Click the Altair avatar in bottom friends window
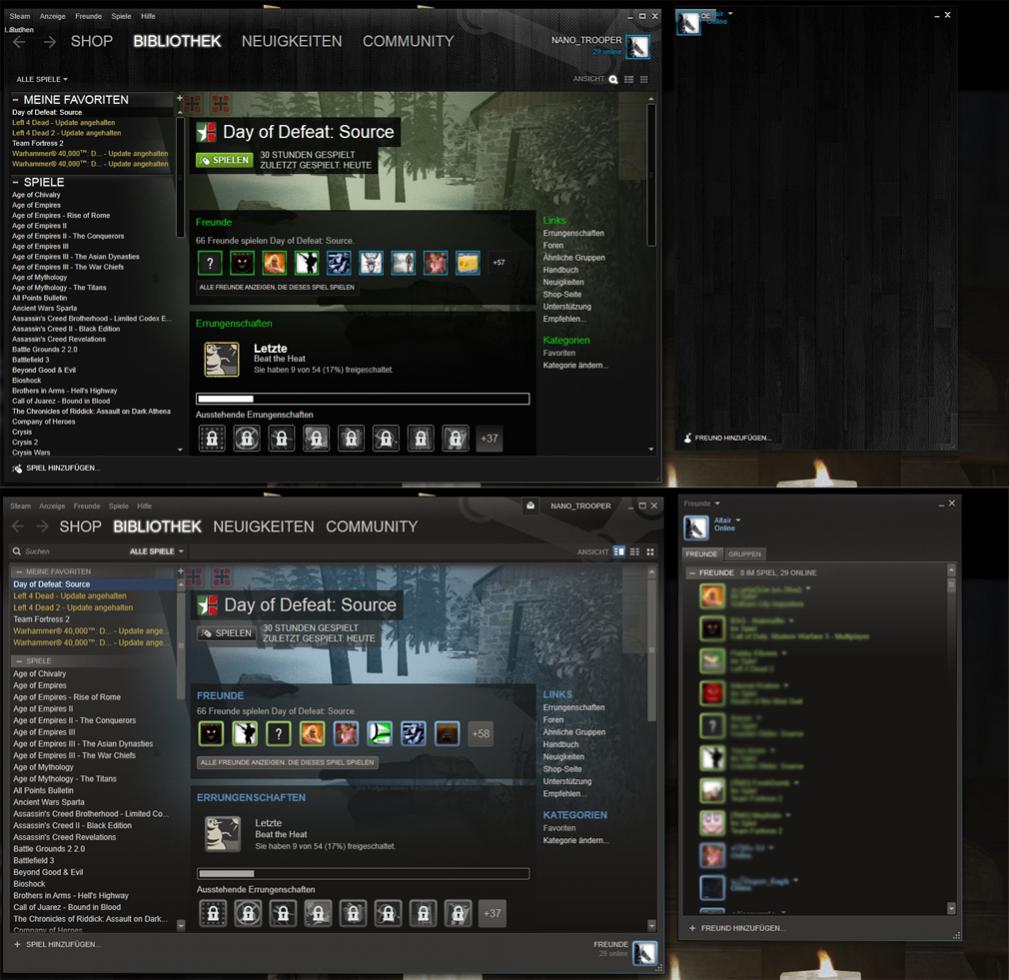Image resolution: width=1009 pixels, height=980 pixels. 696,528
